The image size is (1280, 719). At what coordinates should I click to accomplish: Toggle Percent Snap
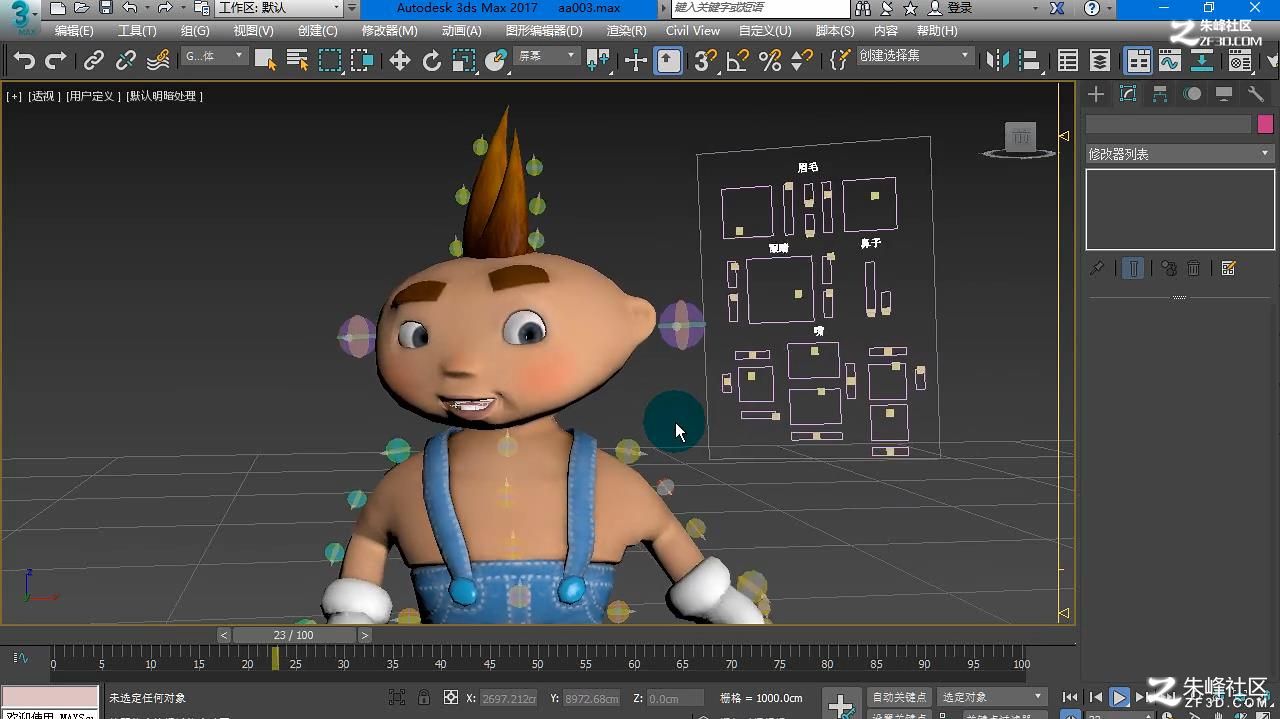pos(770,61)
